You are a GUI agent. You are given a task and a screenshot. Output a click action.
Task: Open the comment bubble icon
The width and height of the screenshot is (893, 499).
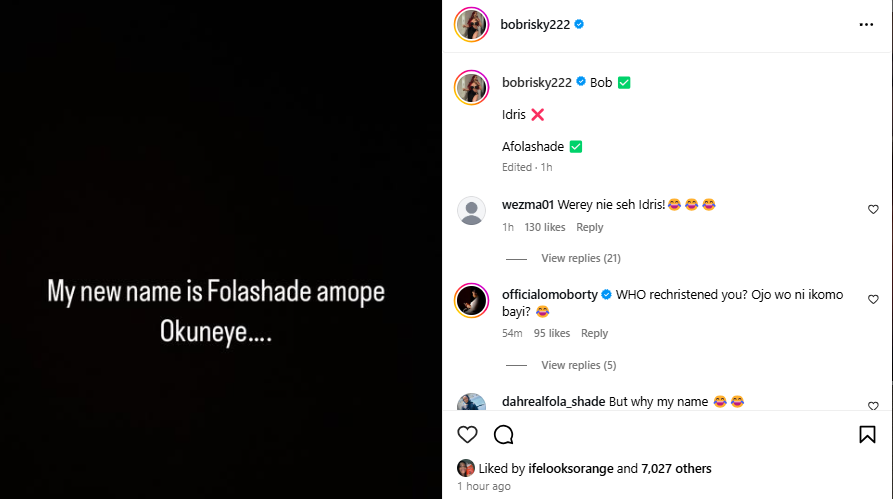click(504, 434)
